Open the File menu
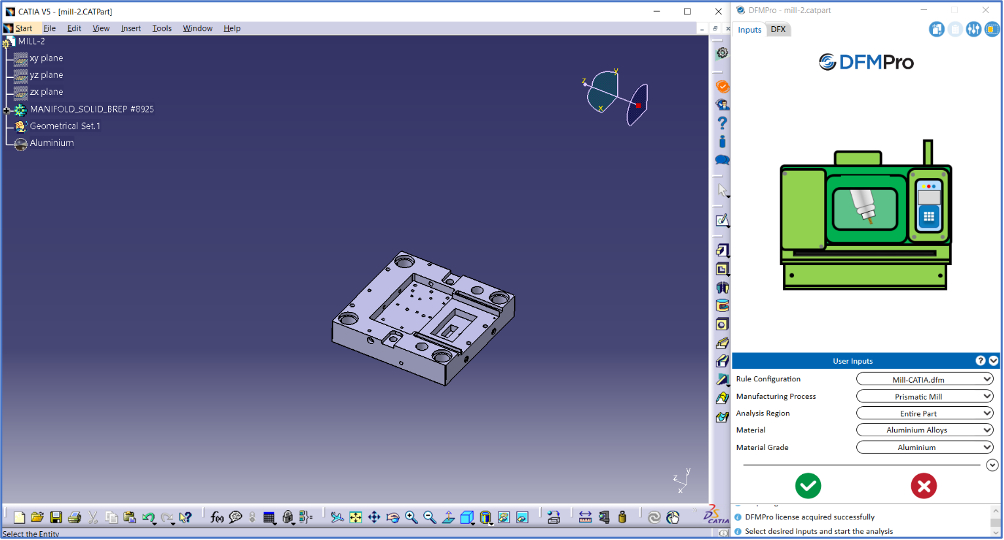This screenshot has width=1004, height=540. coord(49,28)
